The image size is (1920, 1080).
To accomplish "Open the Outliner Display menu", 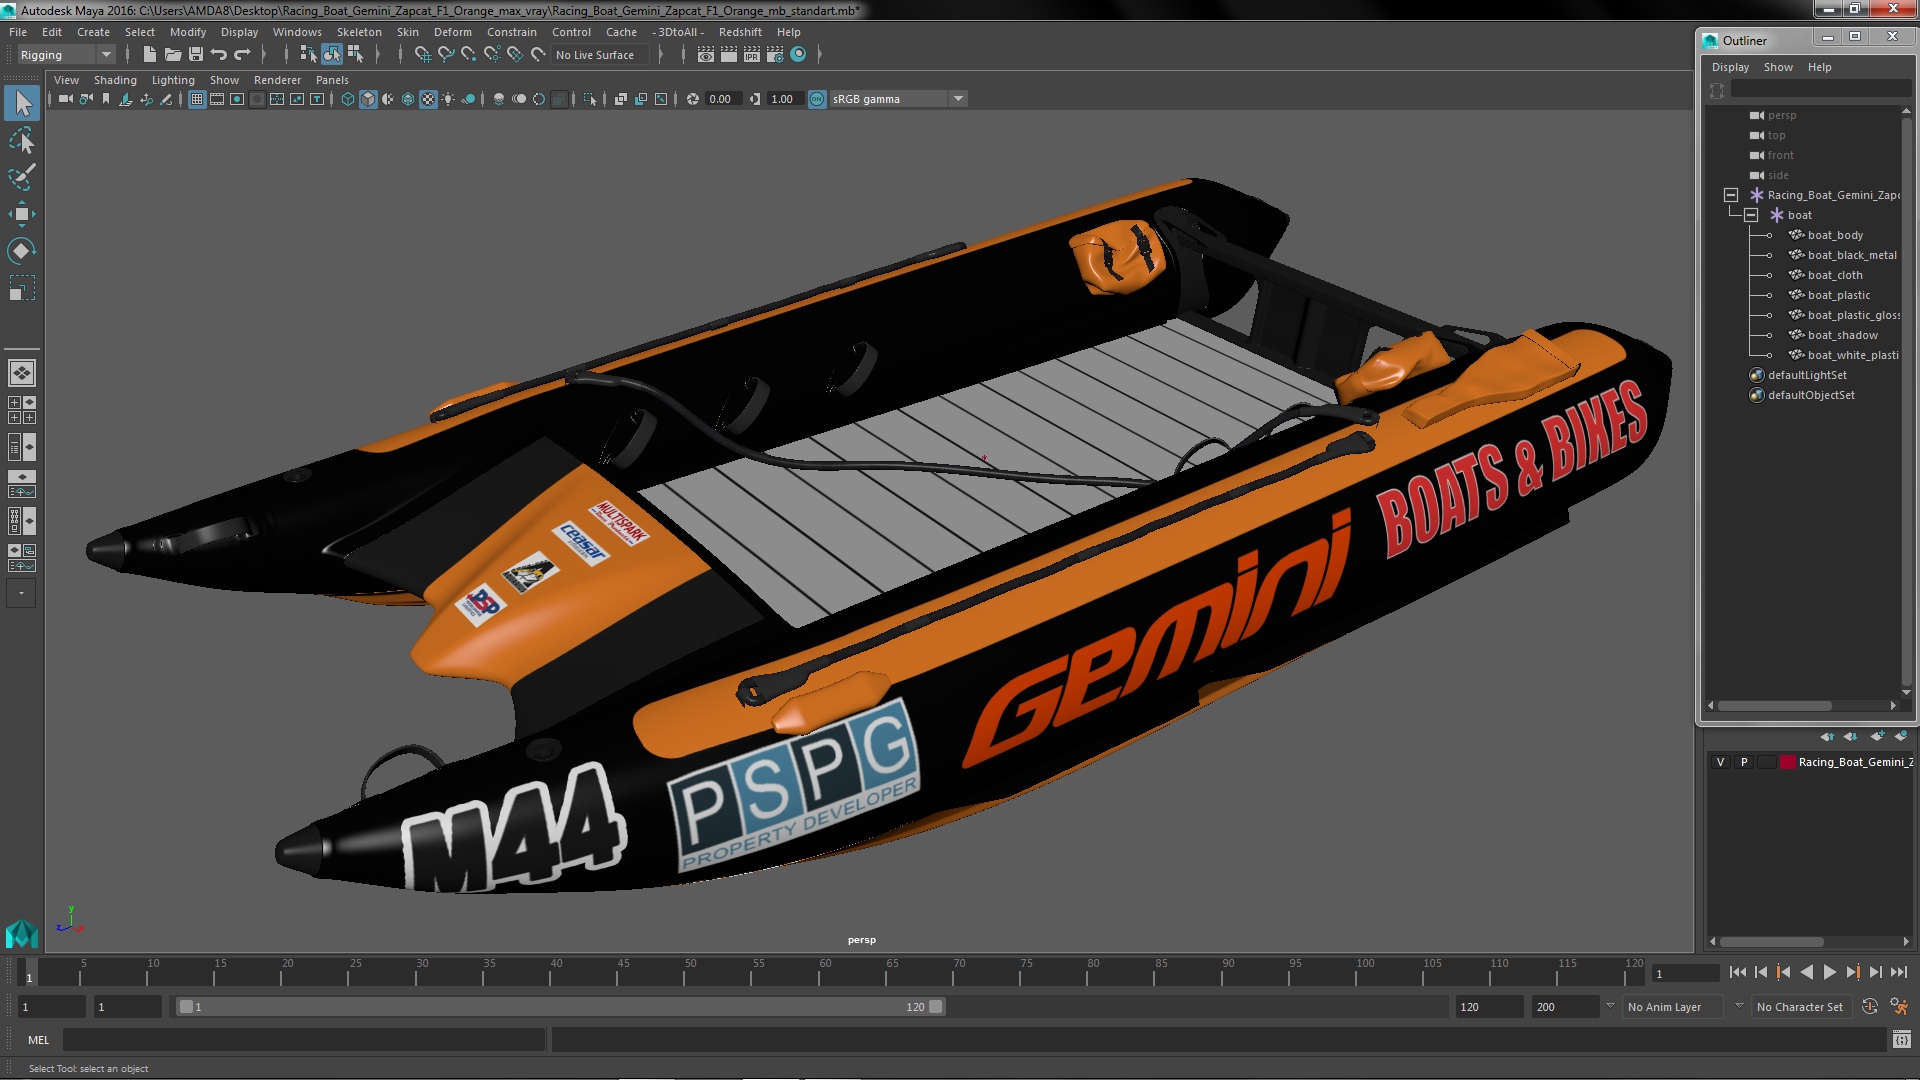I will (x=1730, y=67).
